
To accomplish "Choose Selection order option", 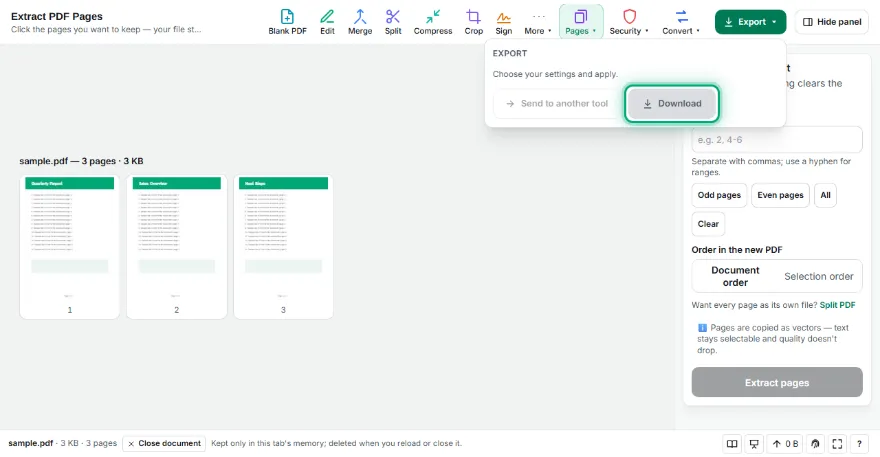I will click(x=819, y=276).
